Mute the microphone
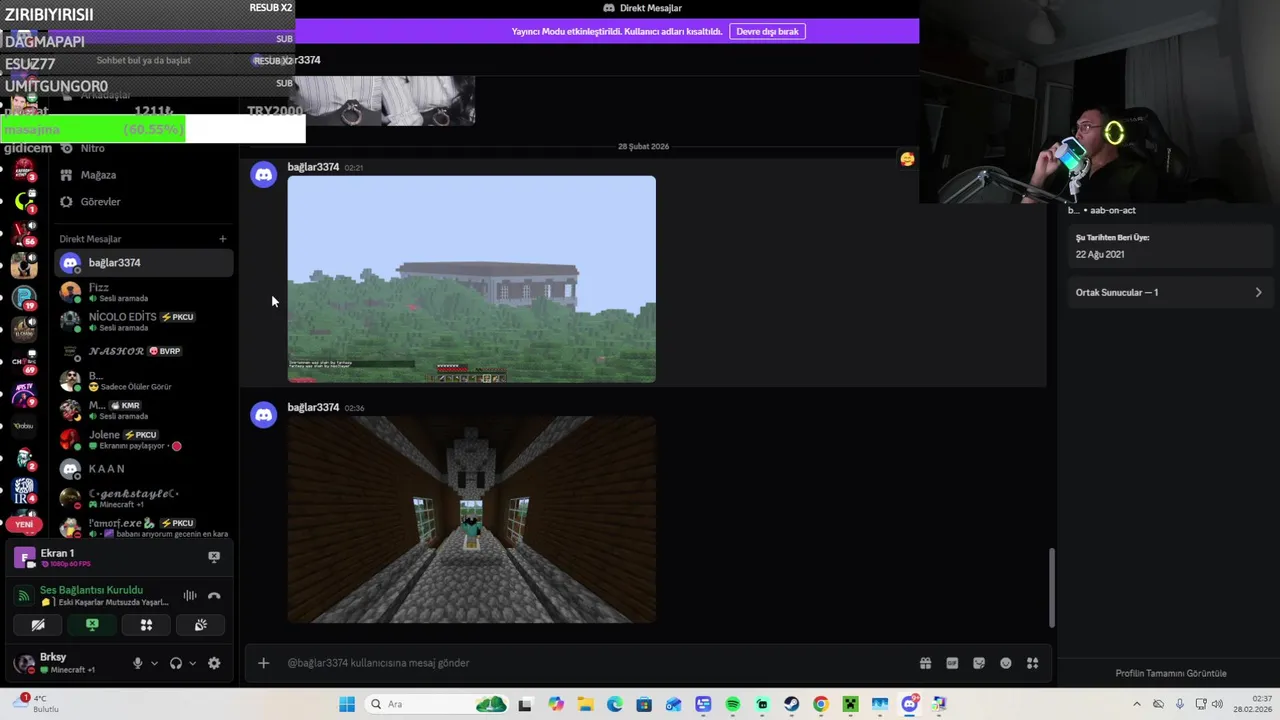This screenshot has height=720, width=1280. pyautogui.click(x=138, y=663)
